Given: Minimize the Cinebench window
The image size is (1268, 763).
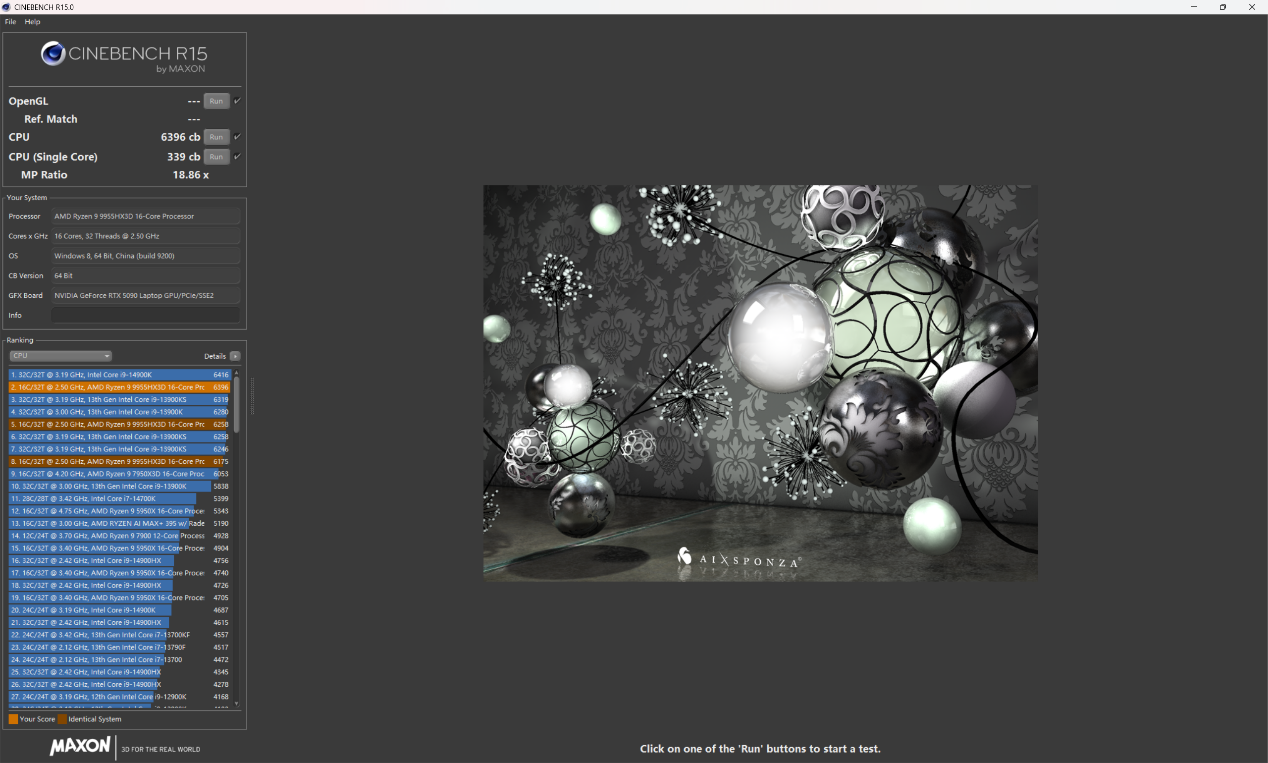Looking at the screenshot, I should click(x=1194, y=7).
